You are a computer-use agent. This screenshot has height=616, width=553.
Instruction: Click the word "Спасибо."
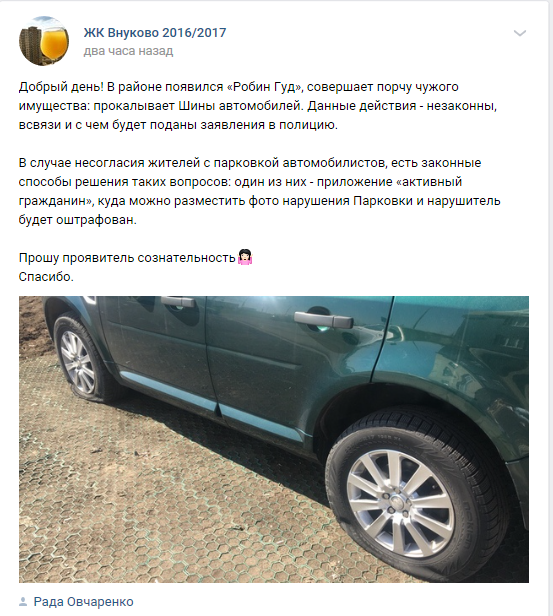46,277
